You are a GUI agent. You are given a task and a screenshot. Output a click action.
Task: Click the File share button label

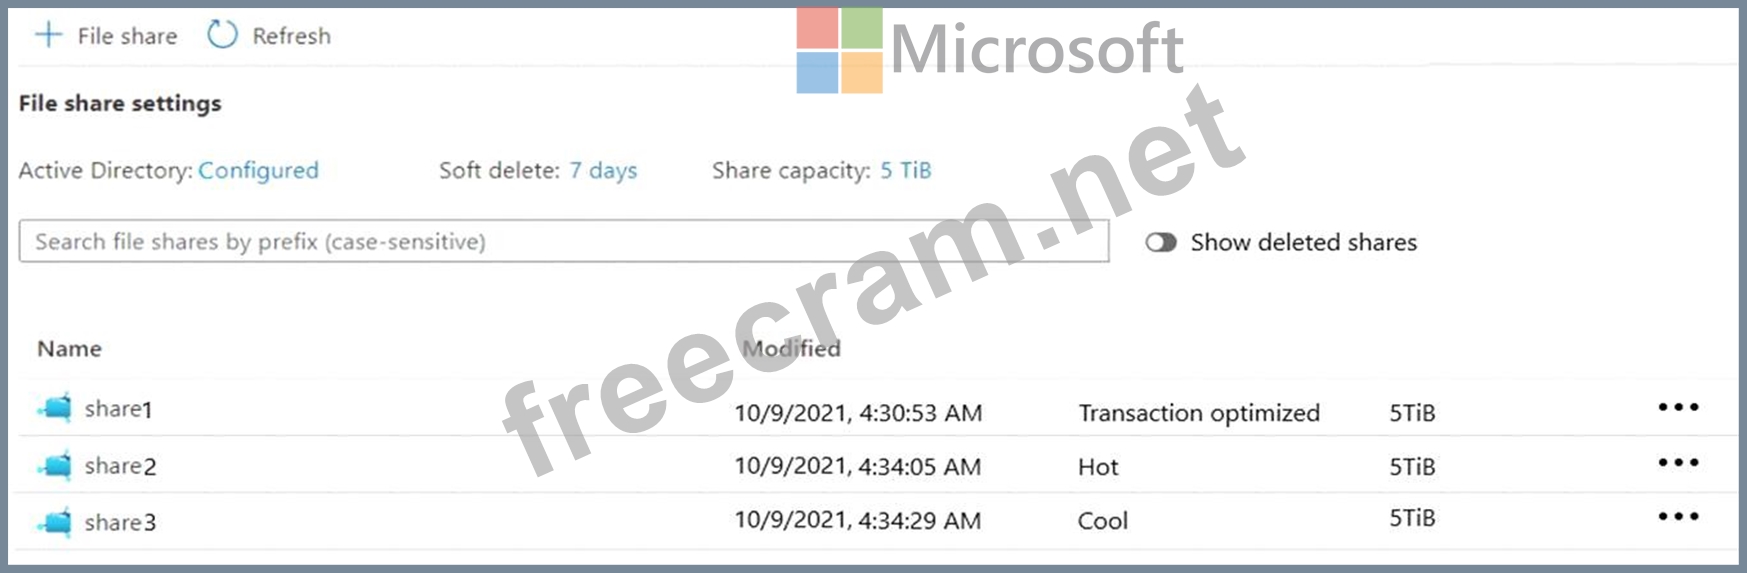pyautogui.click(x=127, y=36)
